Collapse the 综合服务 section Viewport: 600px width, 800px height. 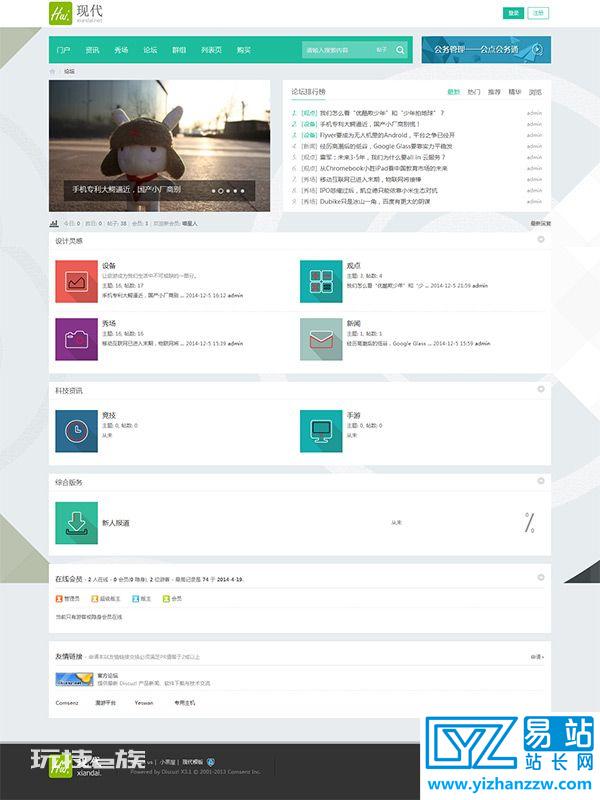pyautogui.click(x=541, y=481)
